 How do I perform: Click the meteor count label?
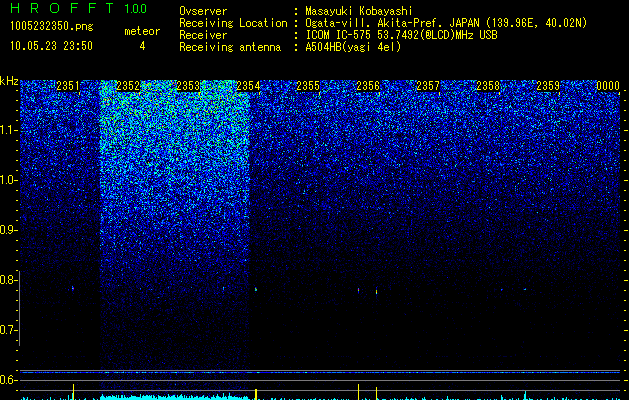click(x=142, y=31)
